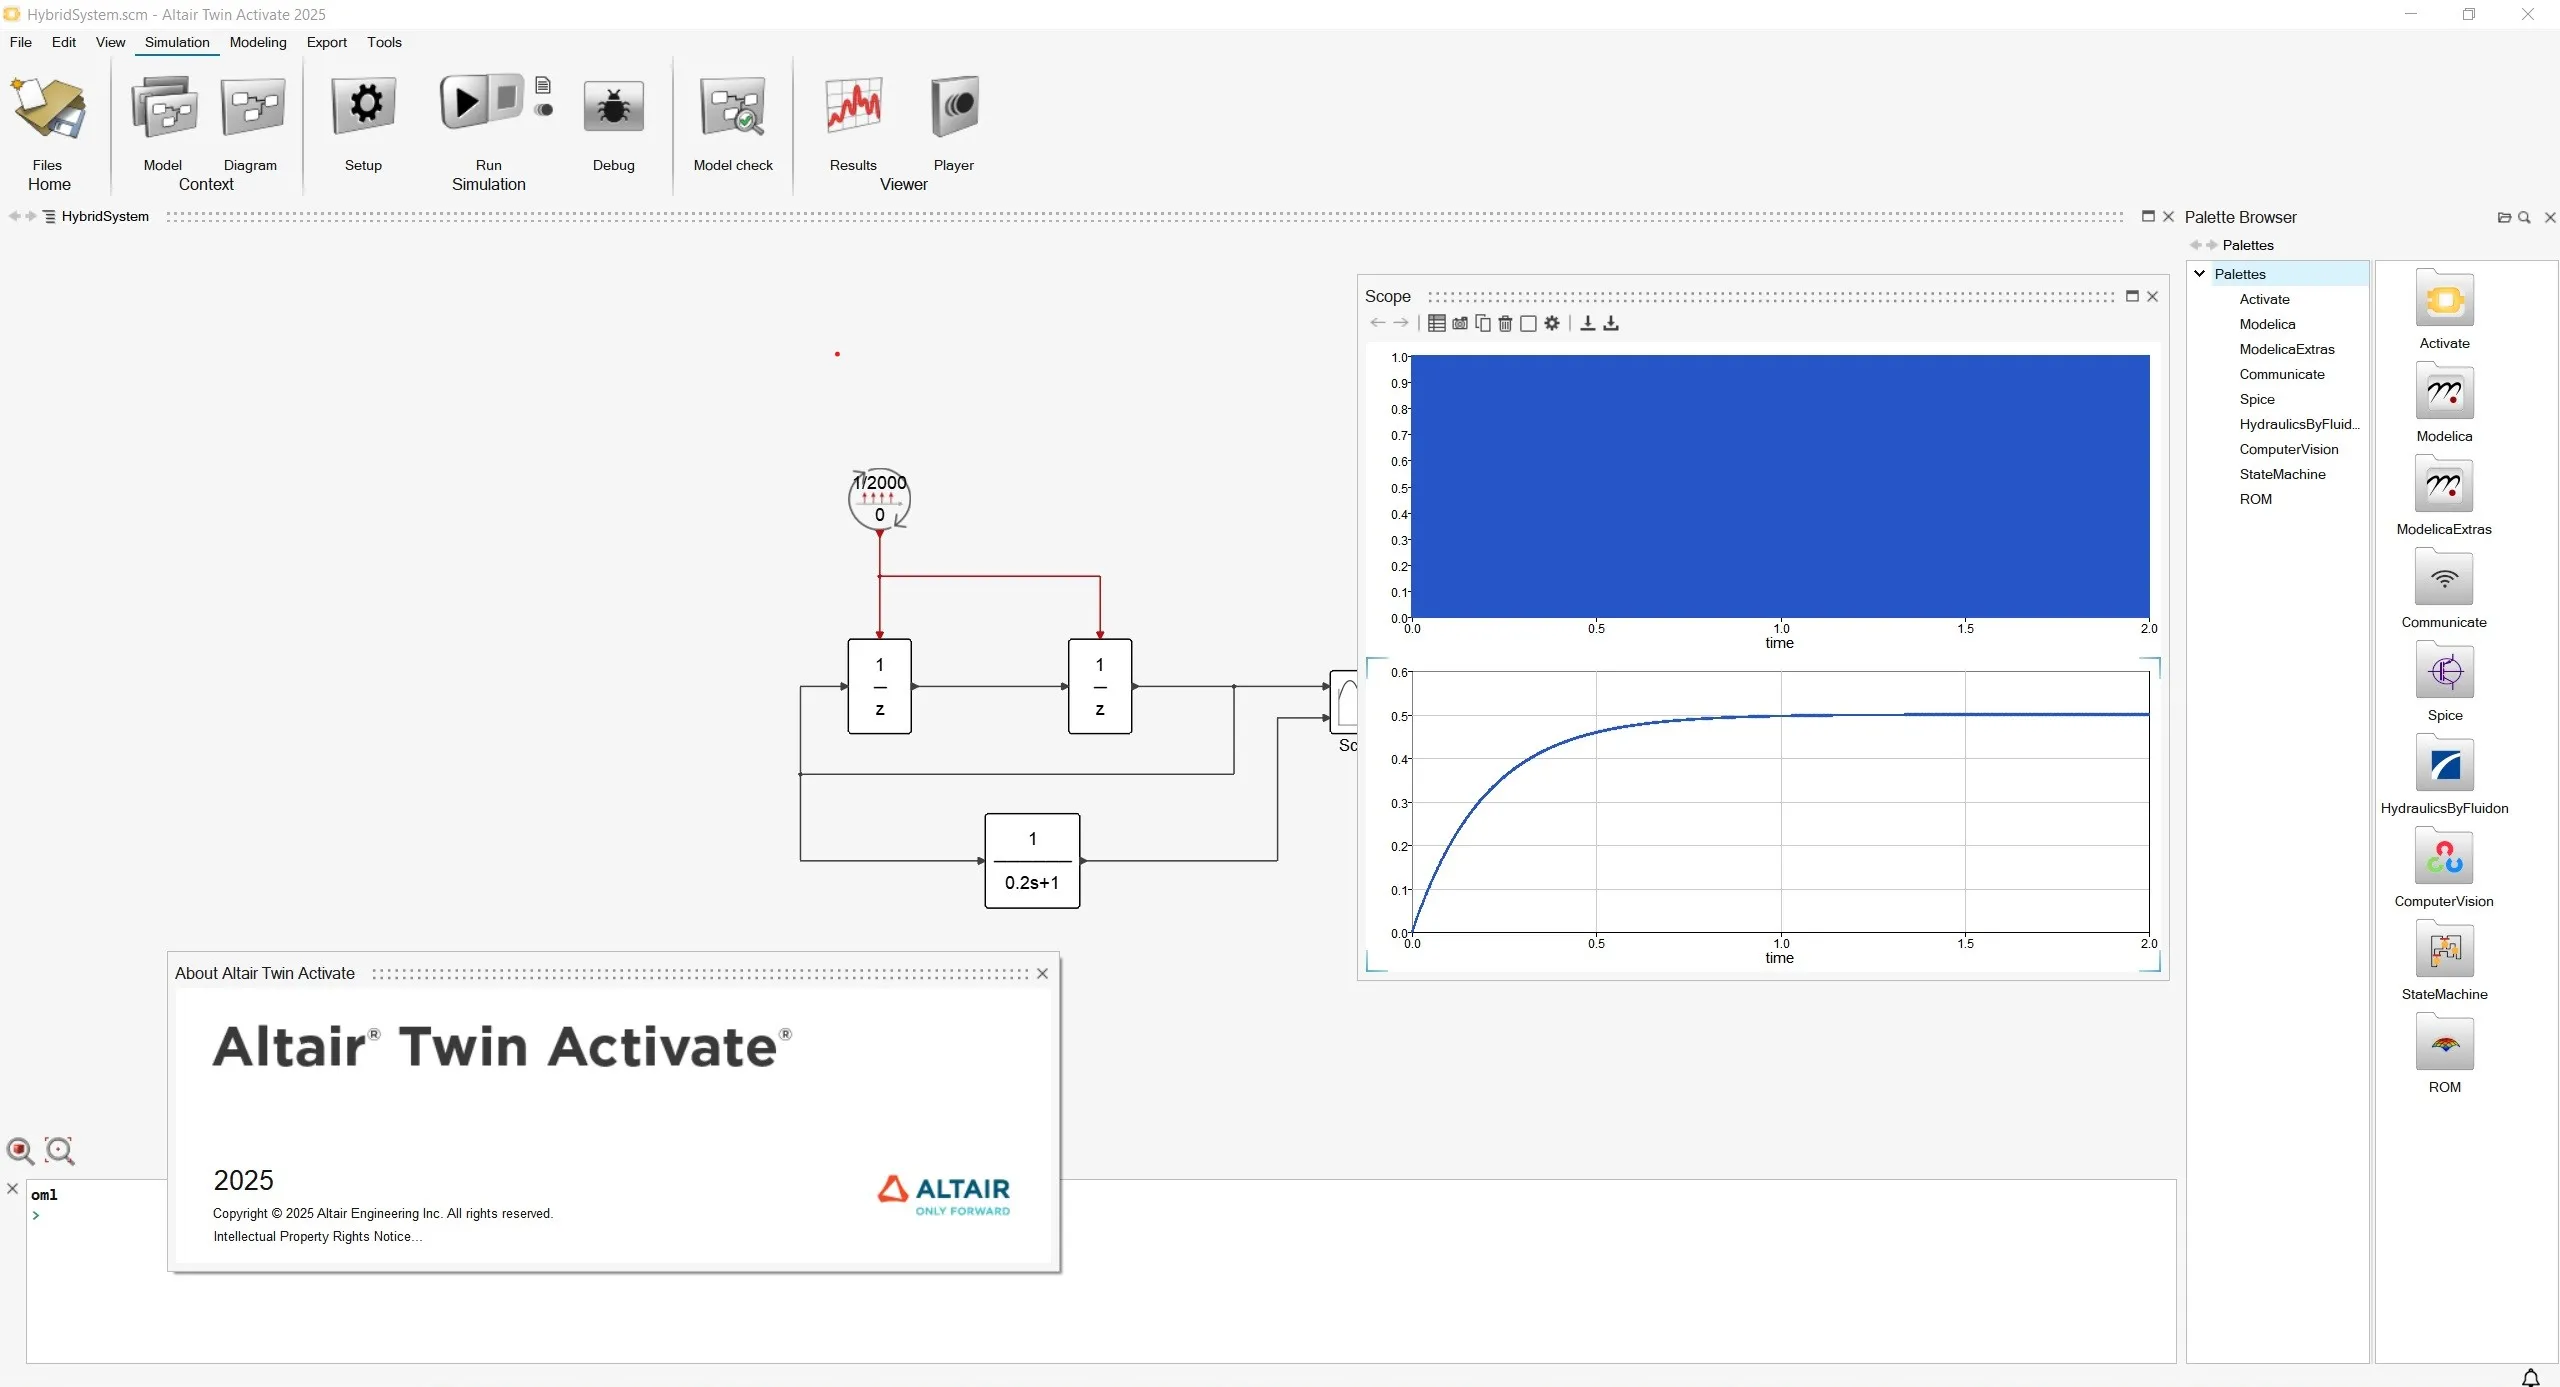Open the Files ribbon icon

tap(47, 108)
